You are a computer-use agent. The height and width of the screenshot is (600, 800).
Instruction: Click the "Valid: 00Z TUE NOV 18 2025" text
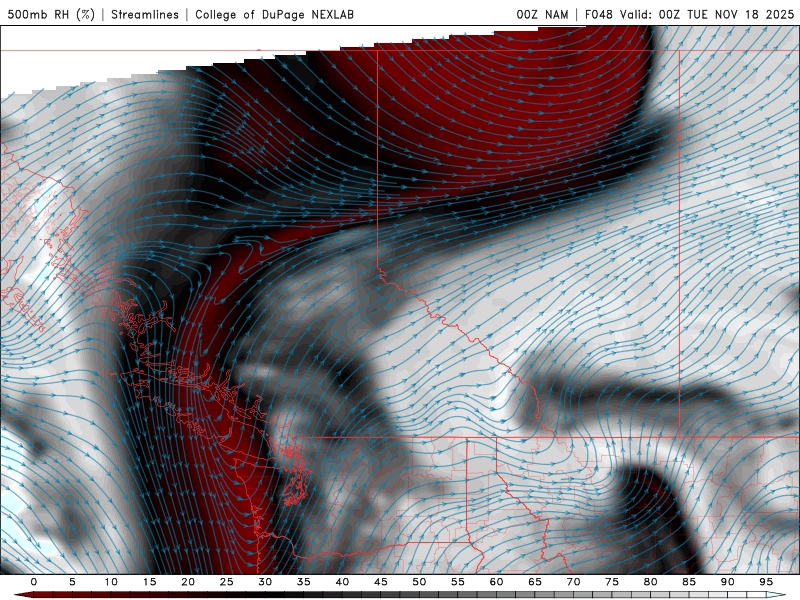(x=707, y=15)
